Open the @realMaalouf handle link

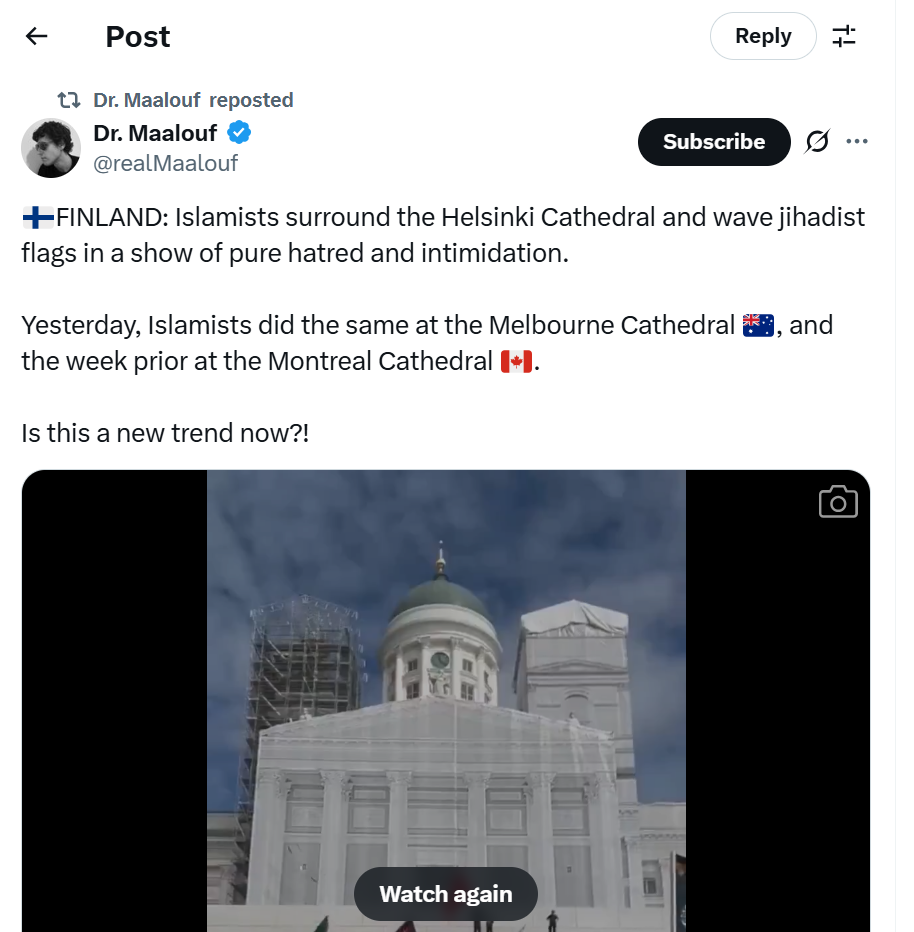(165, 163)
